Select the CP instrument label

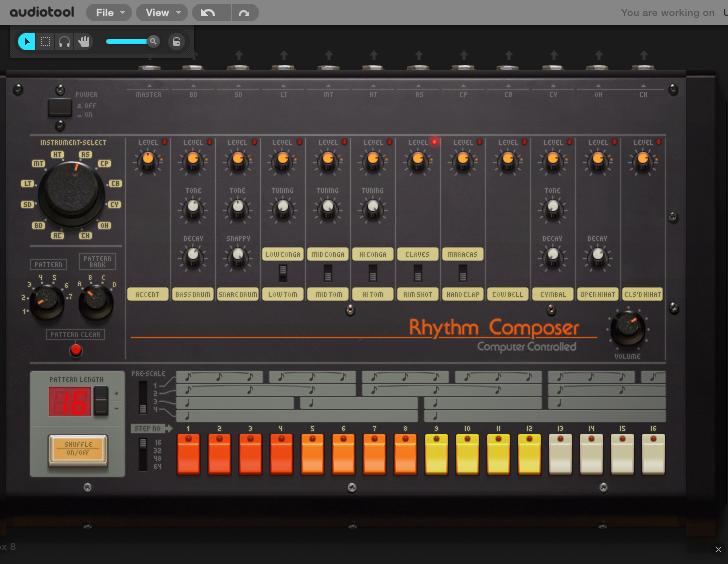(x=104, y=163)
